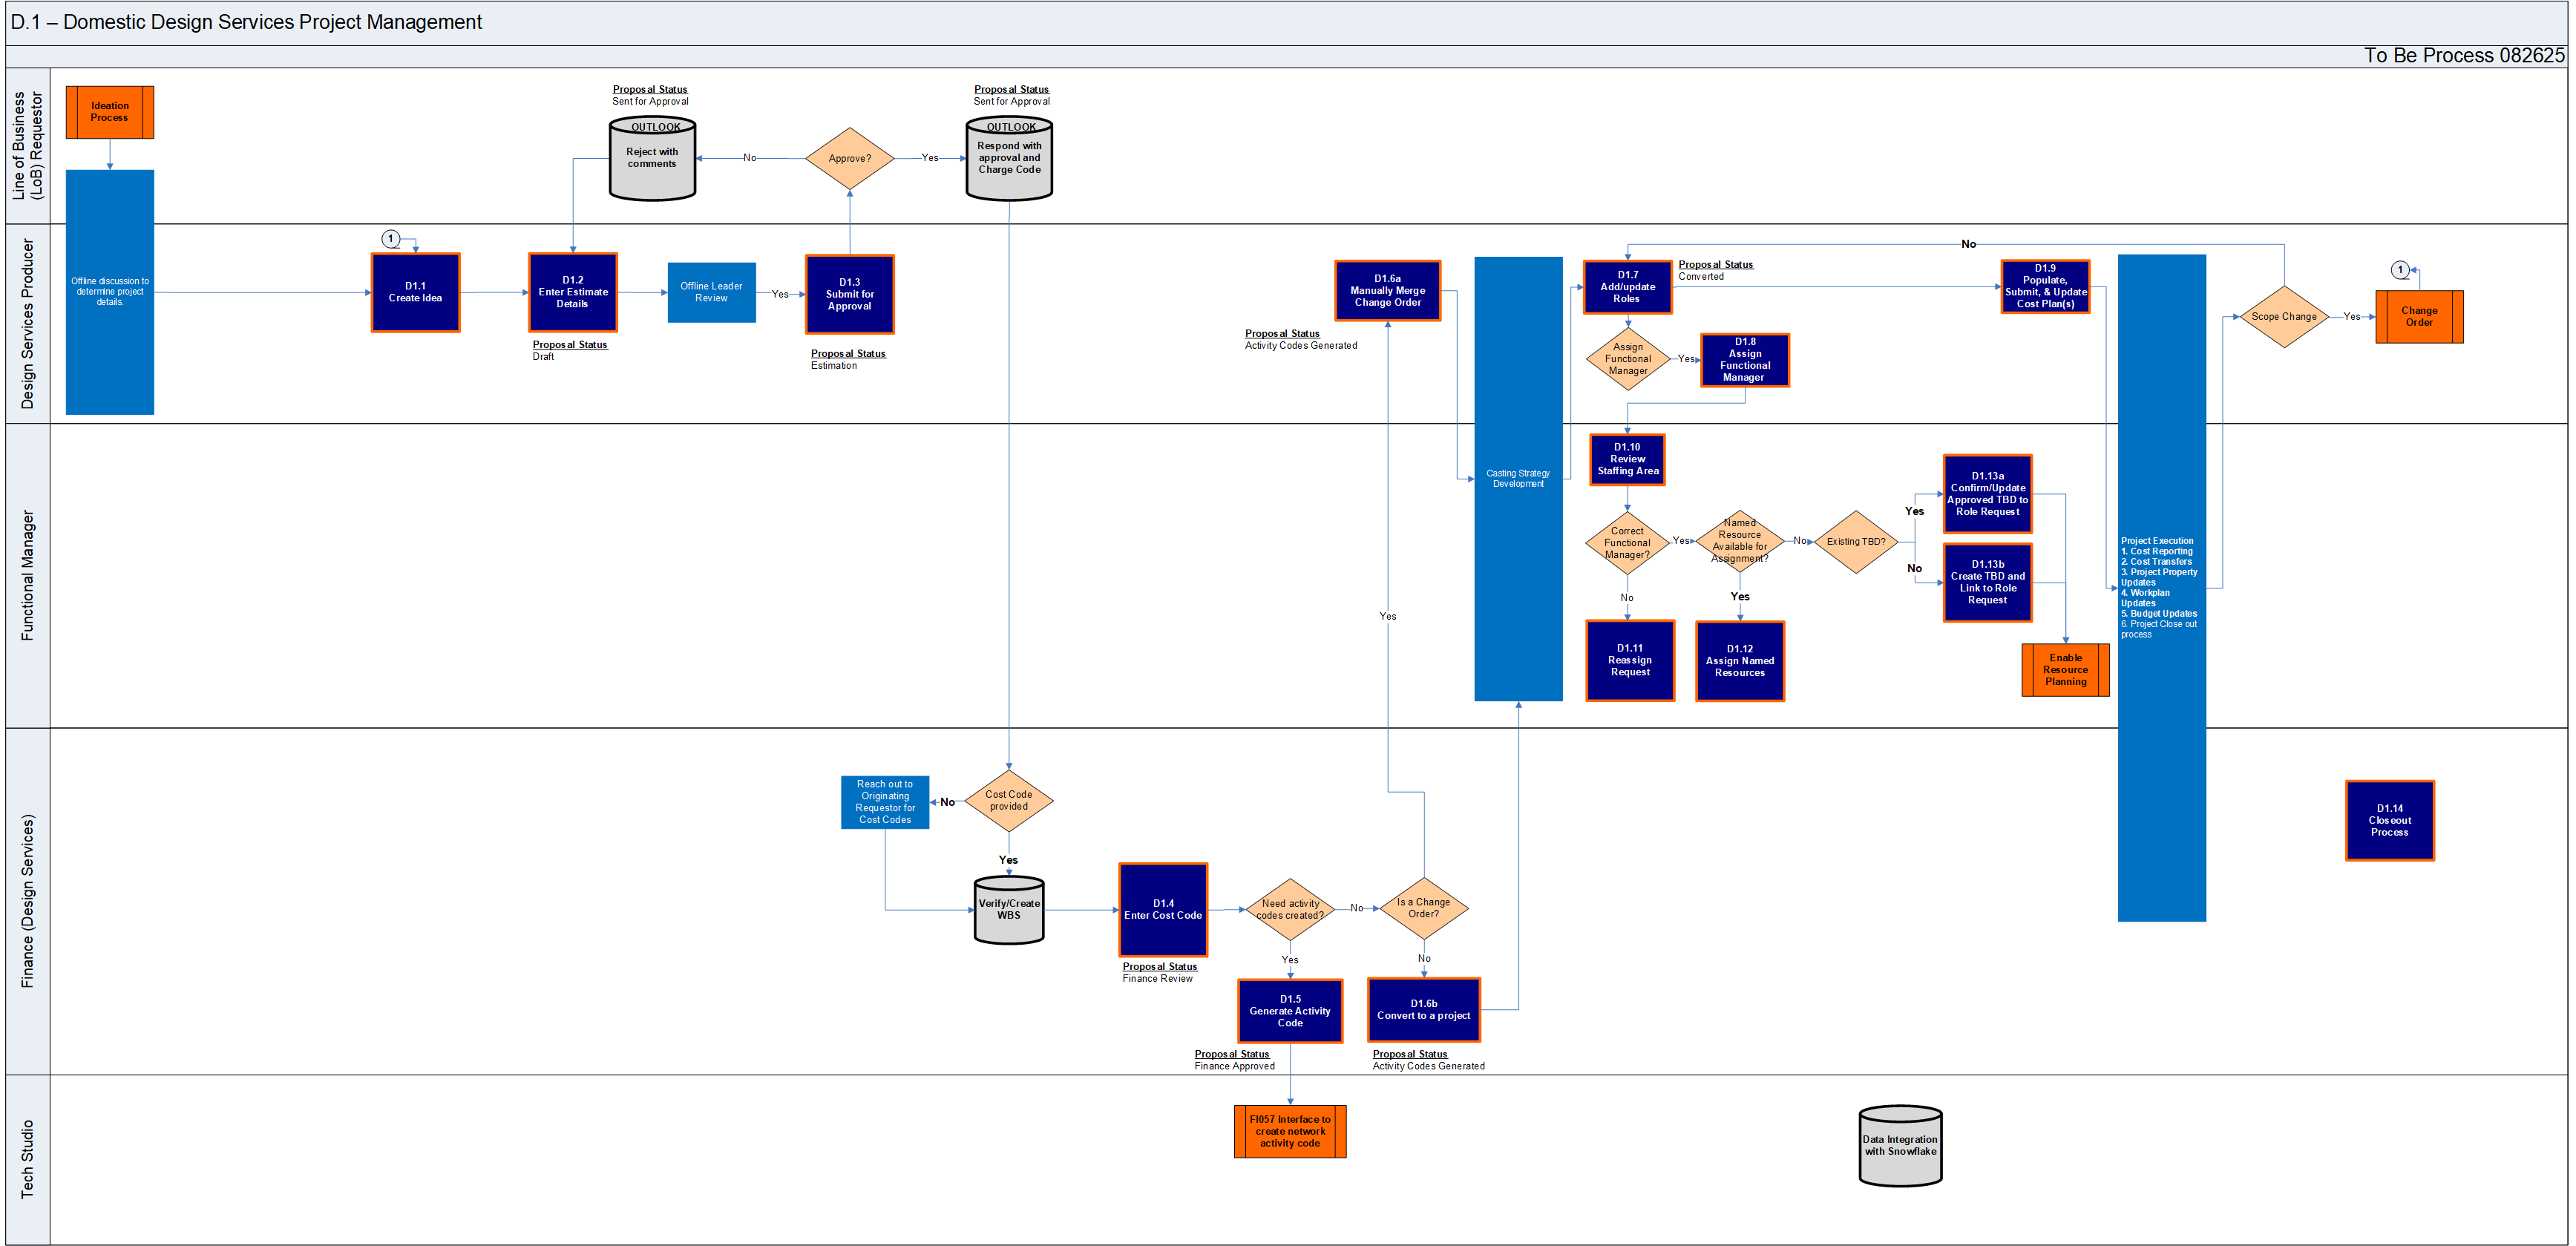Click the D1.6b Convert to a project step
The image size is (2576, 1246).
[x=1423, y=1009]
